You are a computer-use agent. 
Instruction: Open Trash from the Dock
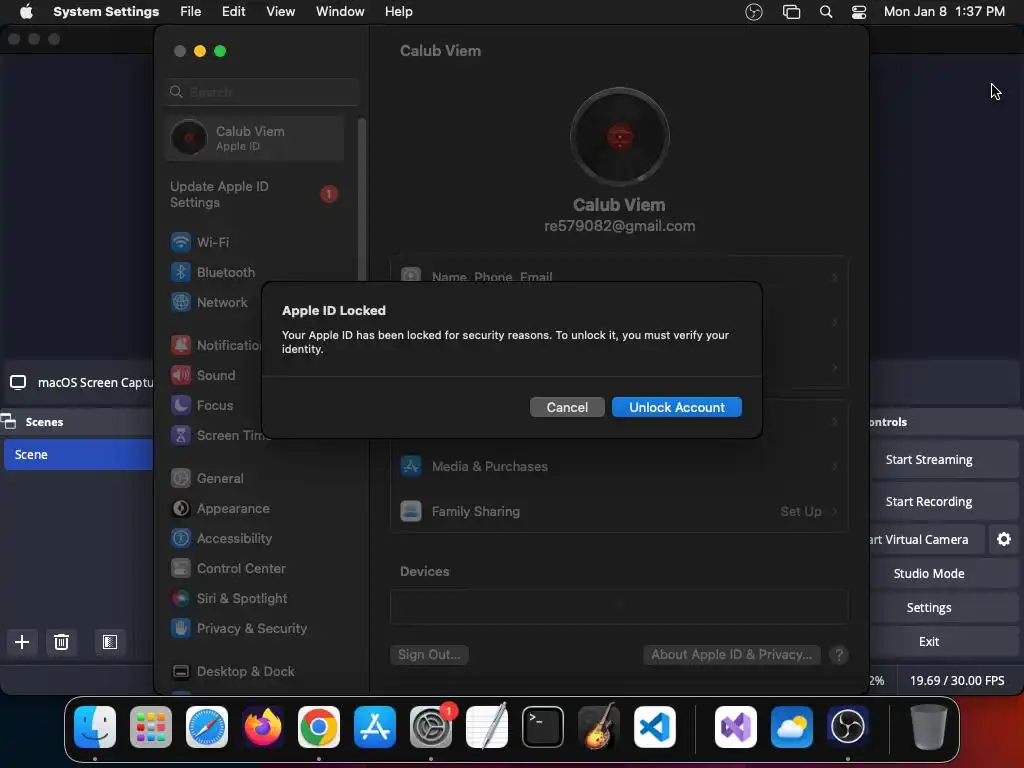(x=928, y=727)
